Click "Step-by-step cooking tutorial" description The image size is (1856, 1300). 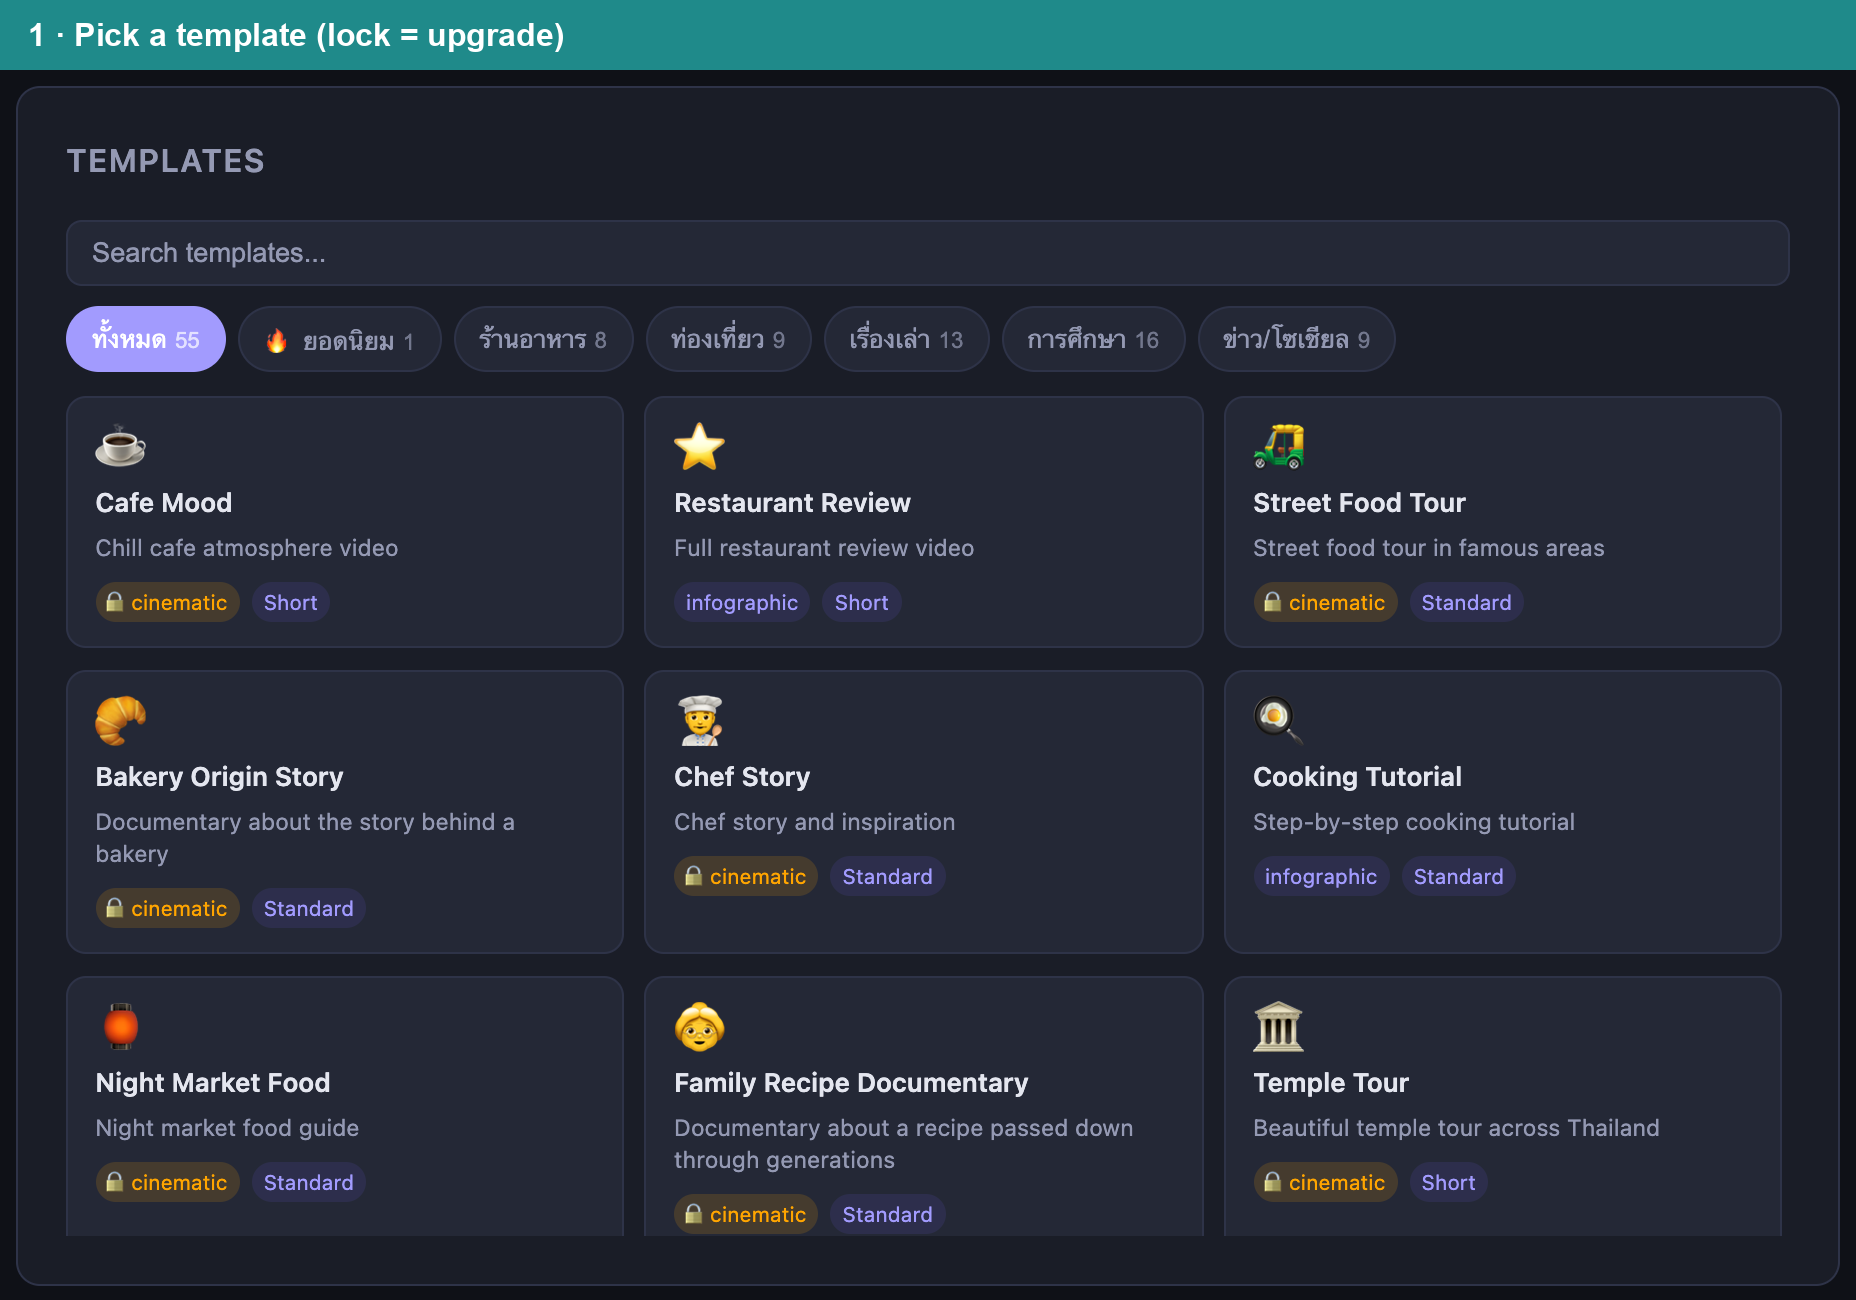[1414, 822]
